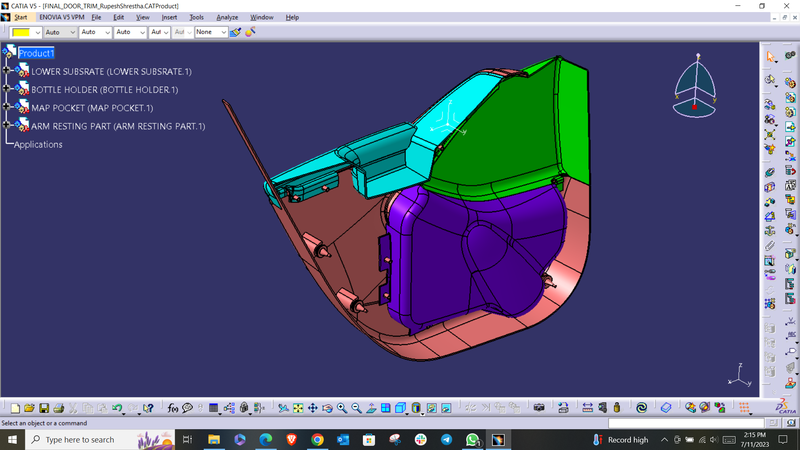Image resolution: width=800 pixels, height=450 pixels.
Task: Expand LOWER SUBSRATE tree node
Action: [x=7, y=70]
